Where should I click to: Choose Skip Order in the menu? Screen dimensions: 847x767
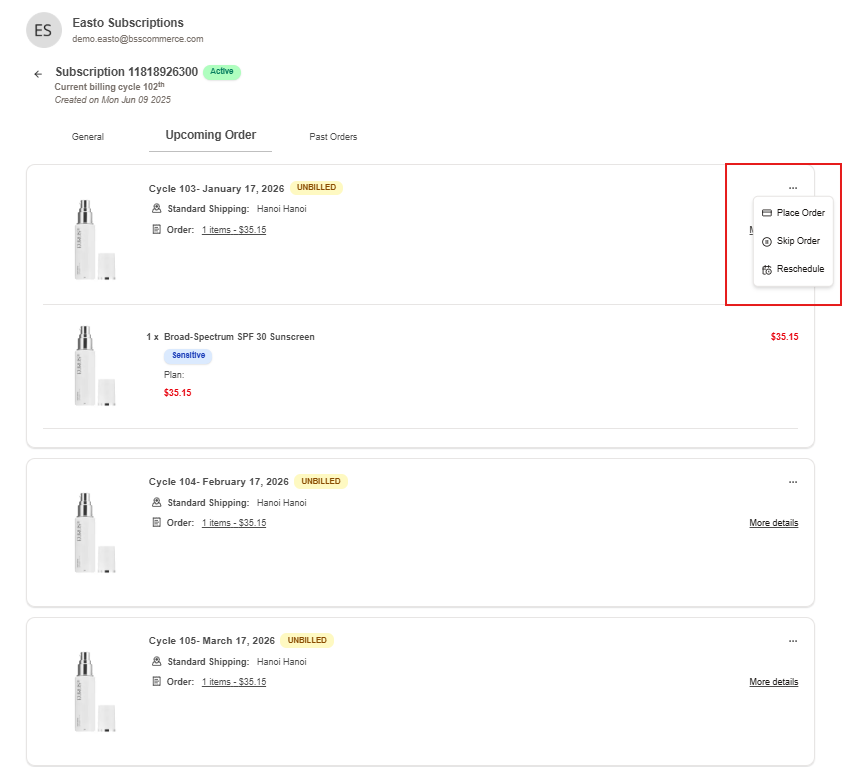[x=791, y=241]
